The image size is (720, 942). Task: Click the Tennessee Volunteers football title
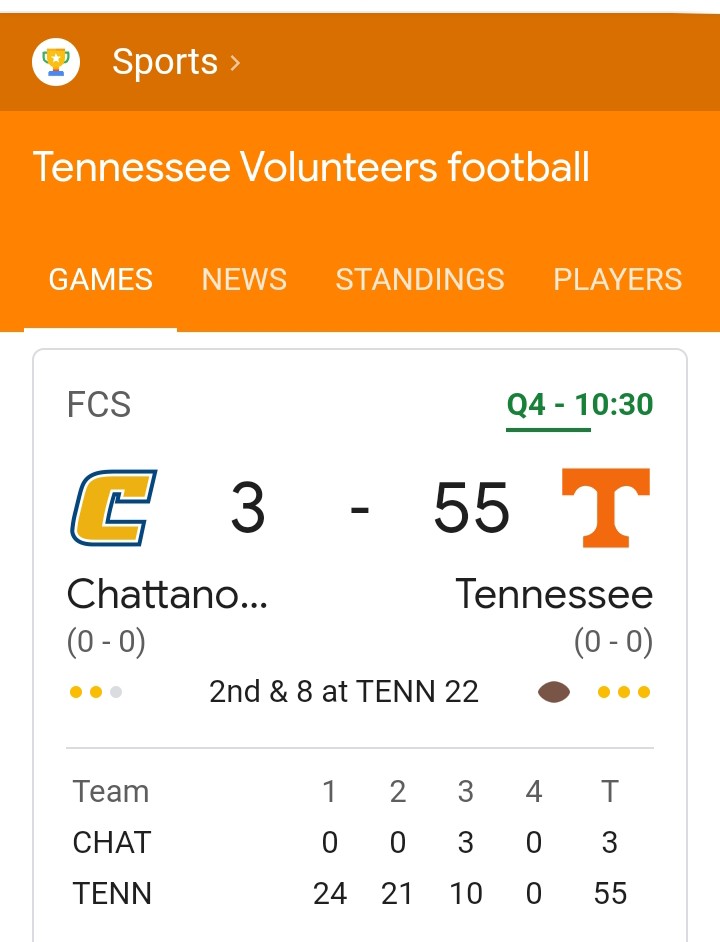311,167
